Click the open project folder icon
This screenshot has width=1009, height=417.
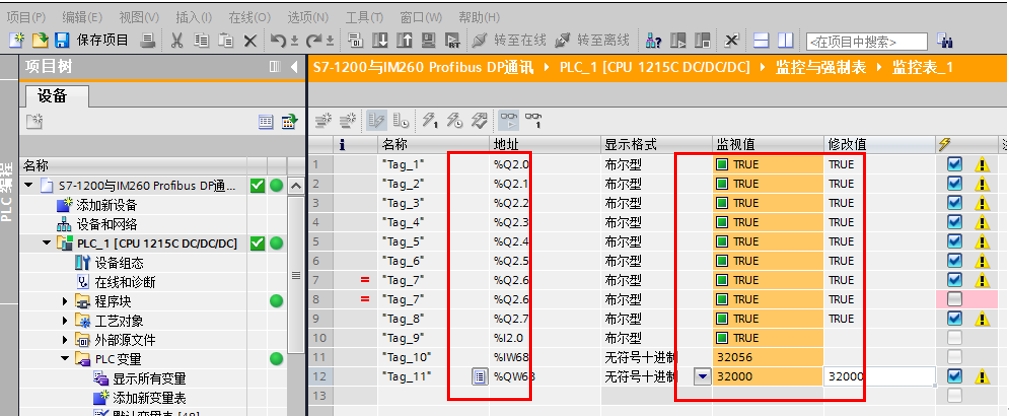click(x=39, y=40)
